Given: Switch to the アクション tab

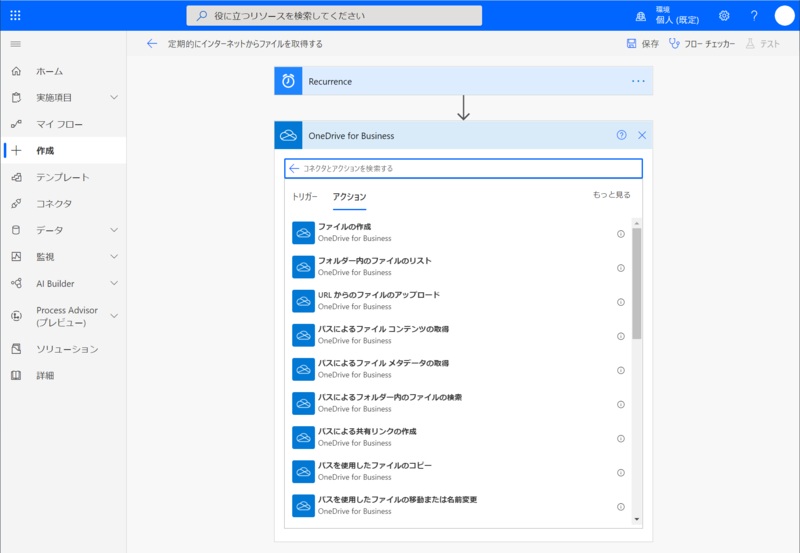Looking at the screenshot, I should click(x=349, y=196).
